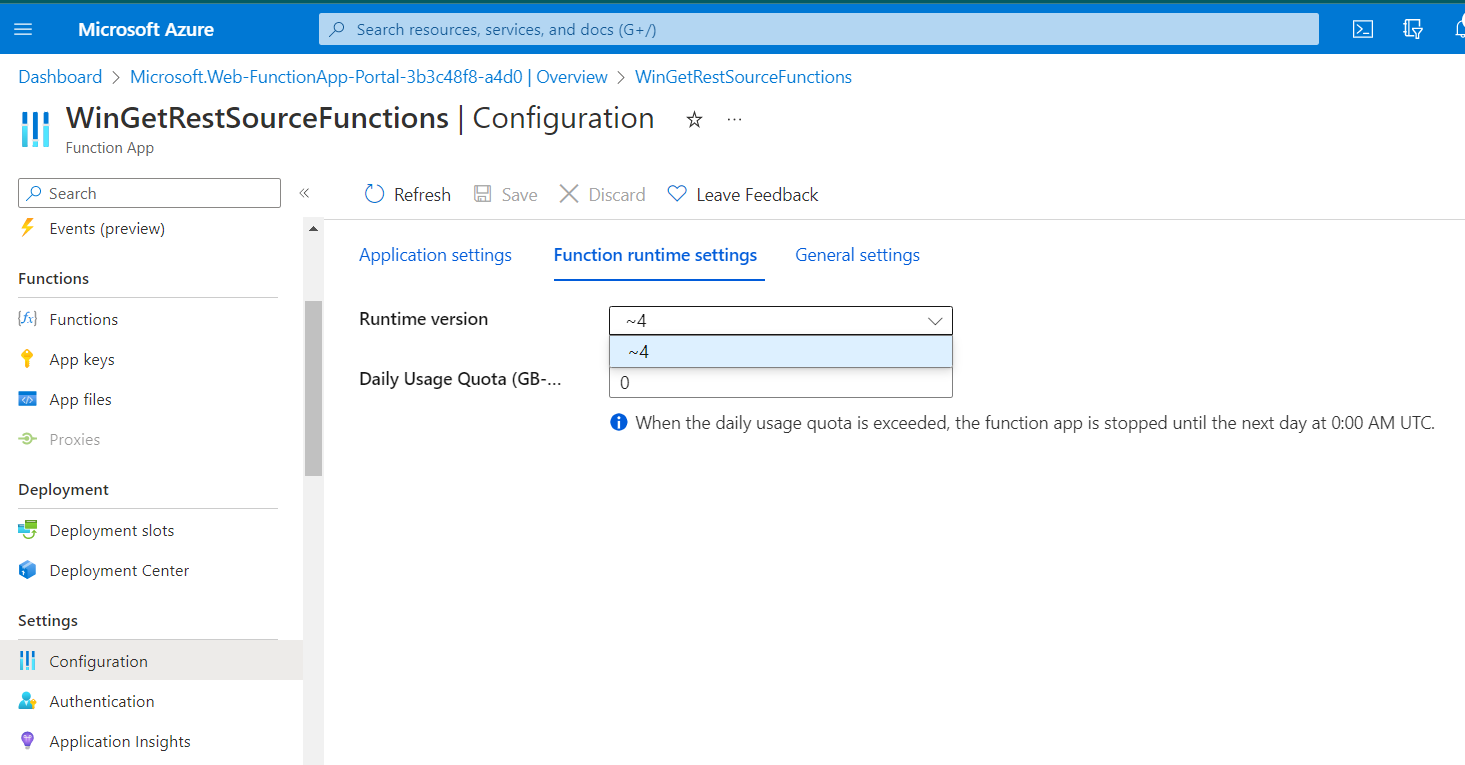Screen dimensions: 1465x765
Task: Click the Functions fx icon
Action: tap(28, 319)
